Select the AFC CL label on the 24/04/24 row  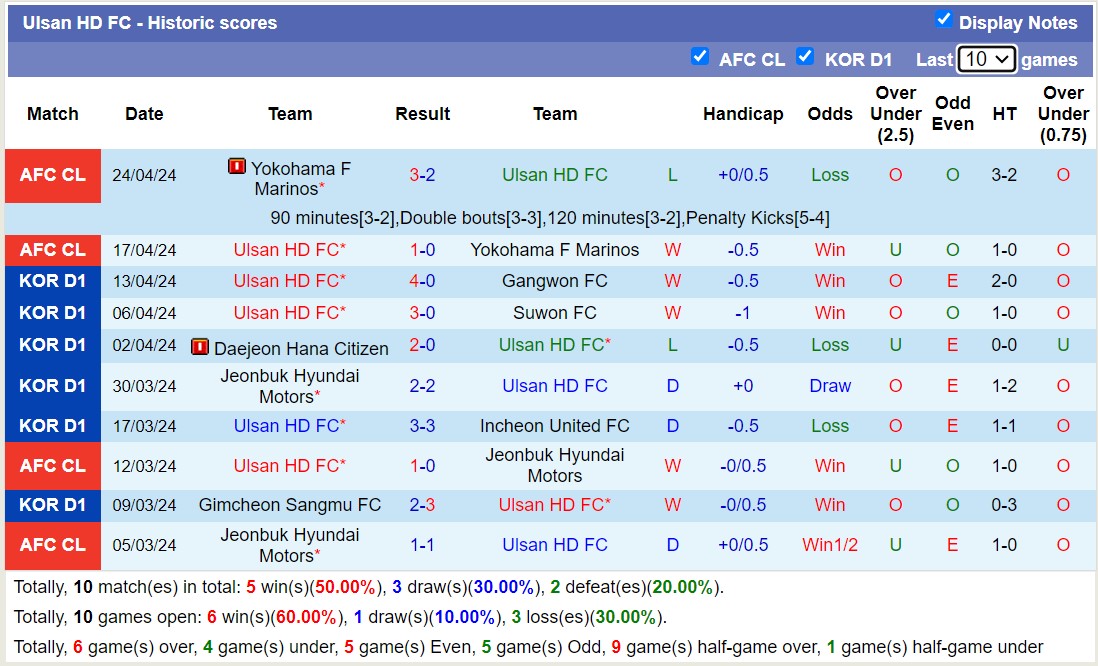[x=52, y=174]
